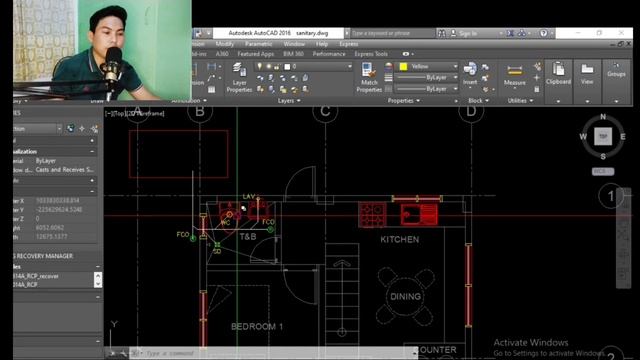Click the Quick Select icon in Properties
The height and width of the screenshot is (360, 640).
tap(94, 129)
